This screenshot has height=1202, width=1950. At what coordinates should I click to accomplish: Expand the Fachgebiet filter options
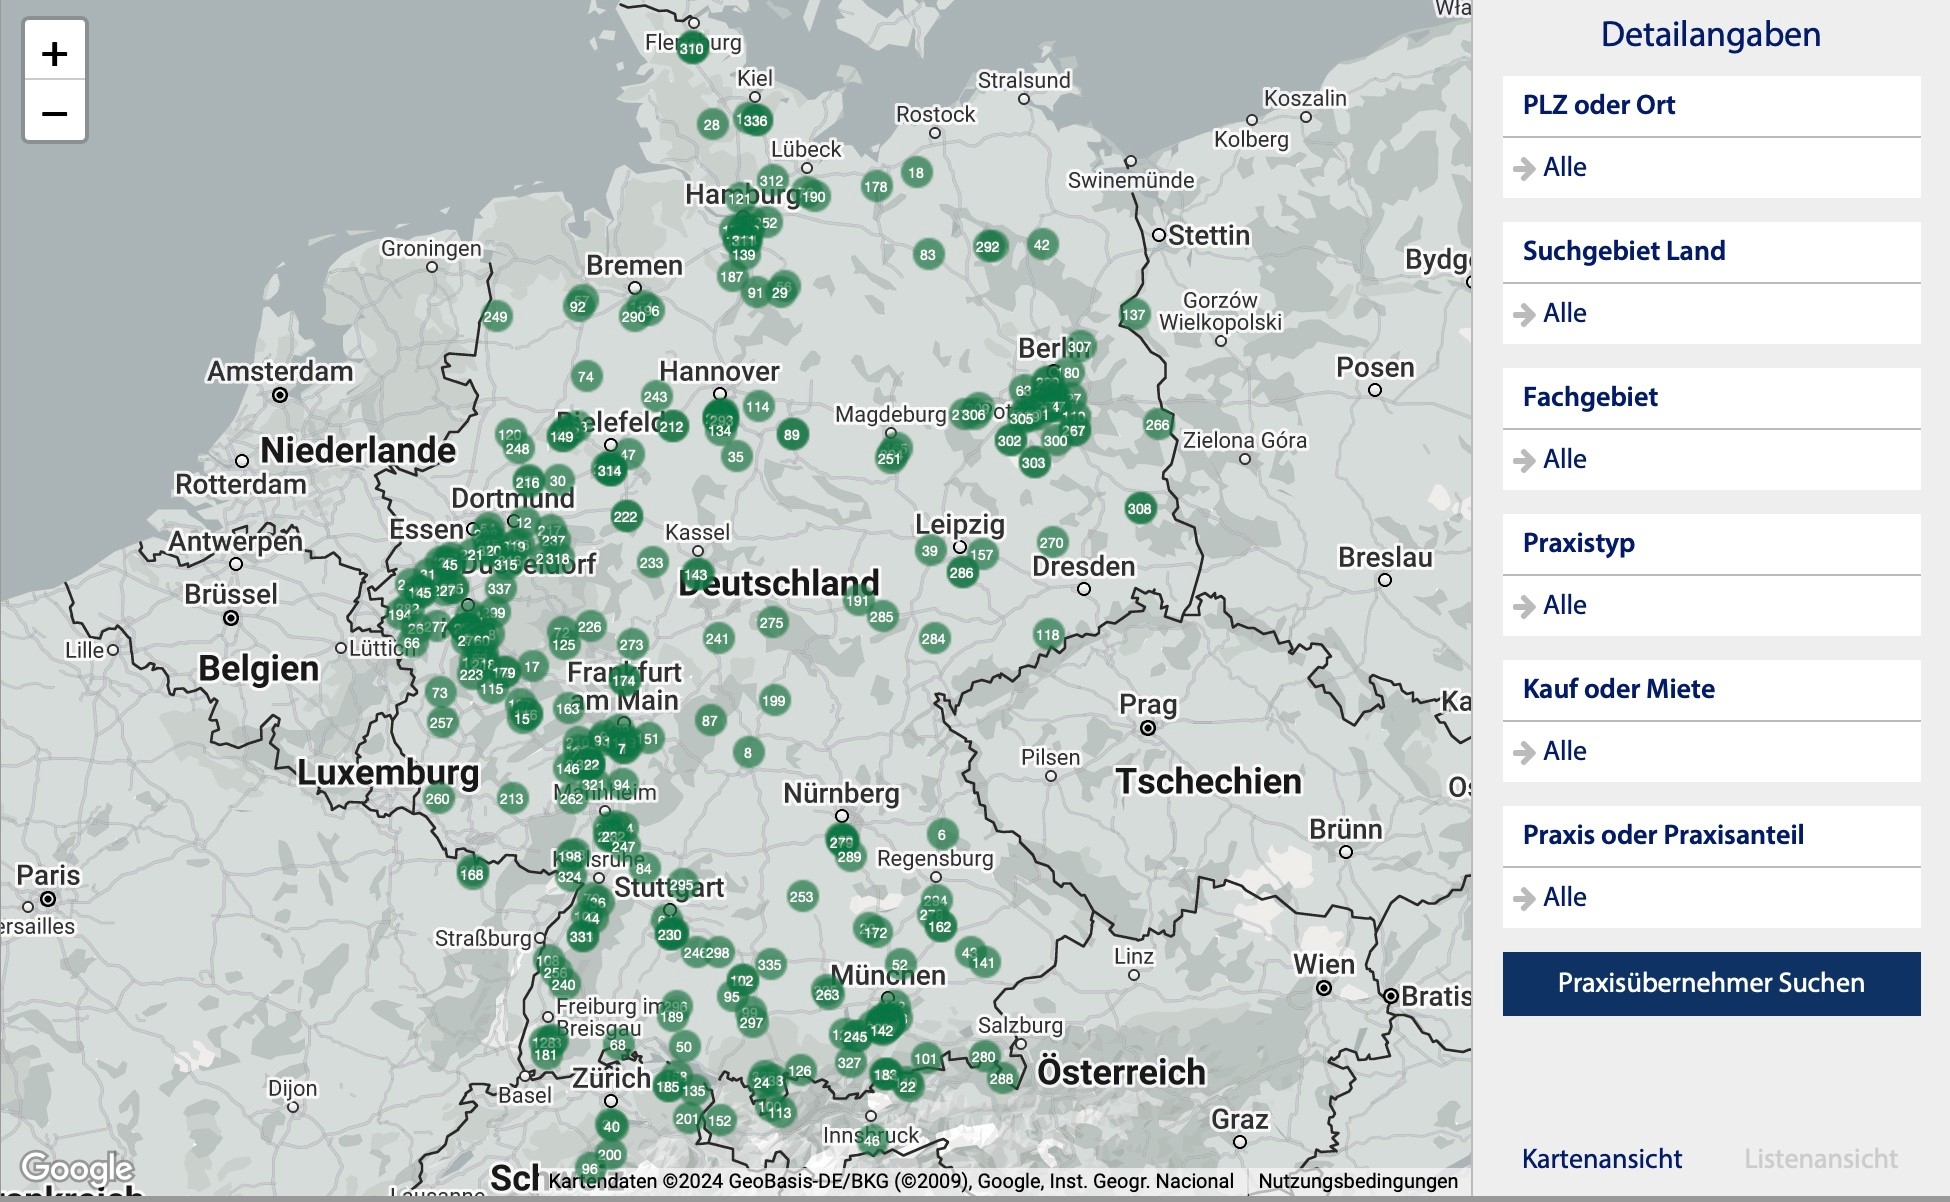click(1525, 460)
